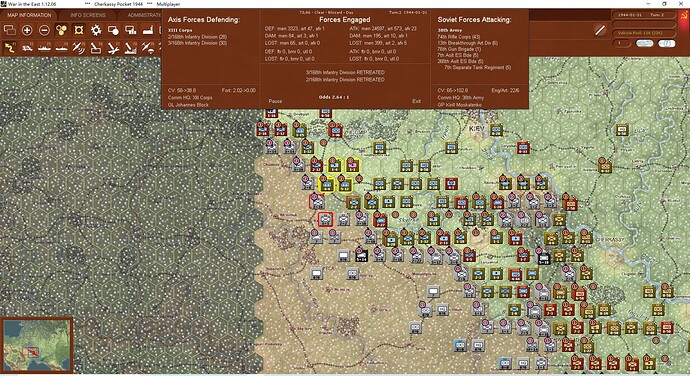The width and height of the screenshot is (690, 376).
Task: Click the zoom in plus icon
Action: pos(27,30)
